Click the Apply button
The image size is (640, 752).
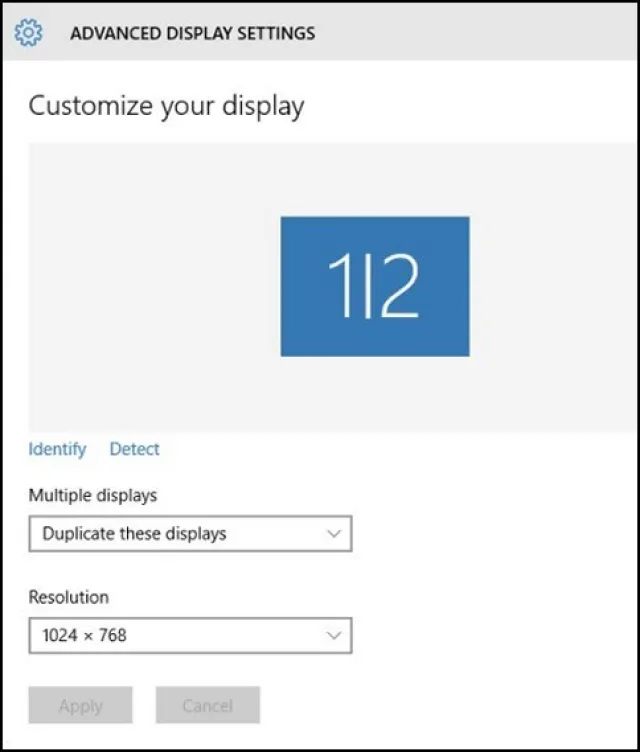[81, 705]
